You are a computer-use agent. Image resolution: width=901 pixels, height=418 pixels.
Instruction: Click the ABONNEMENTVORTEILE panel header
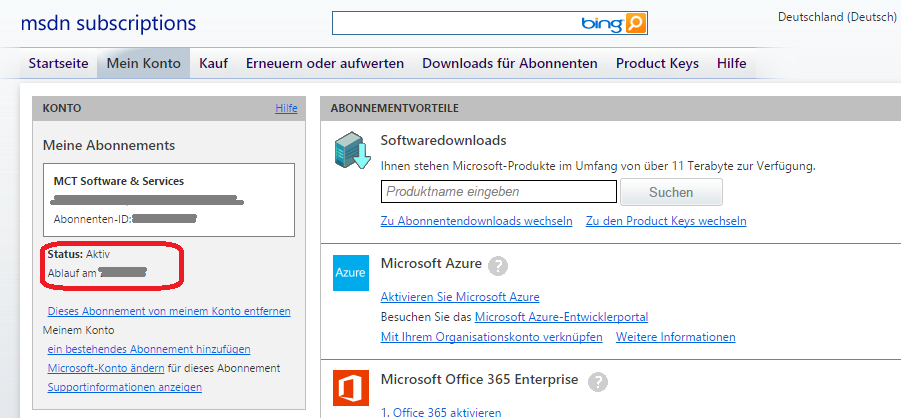tap(610, 108)
